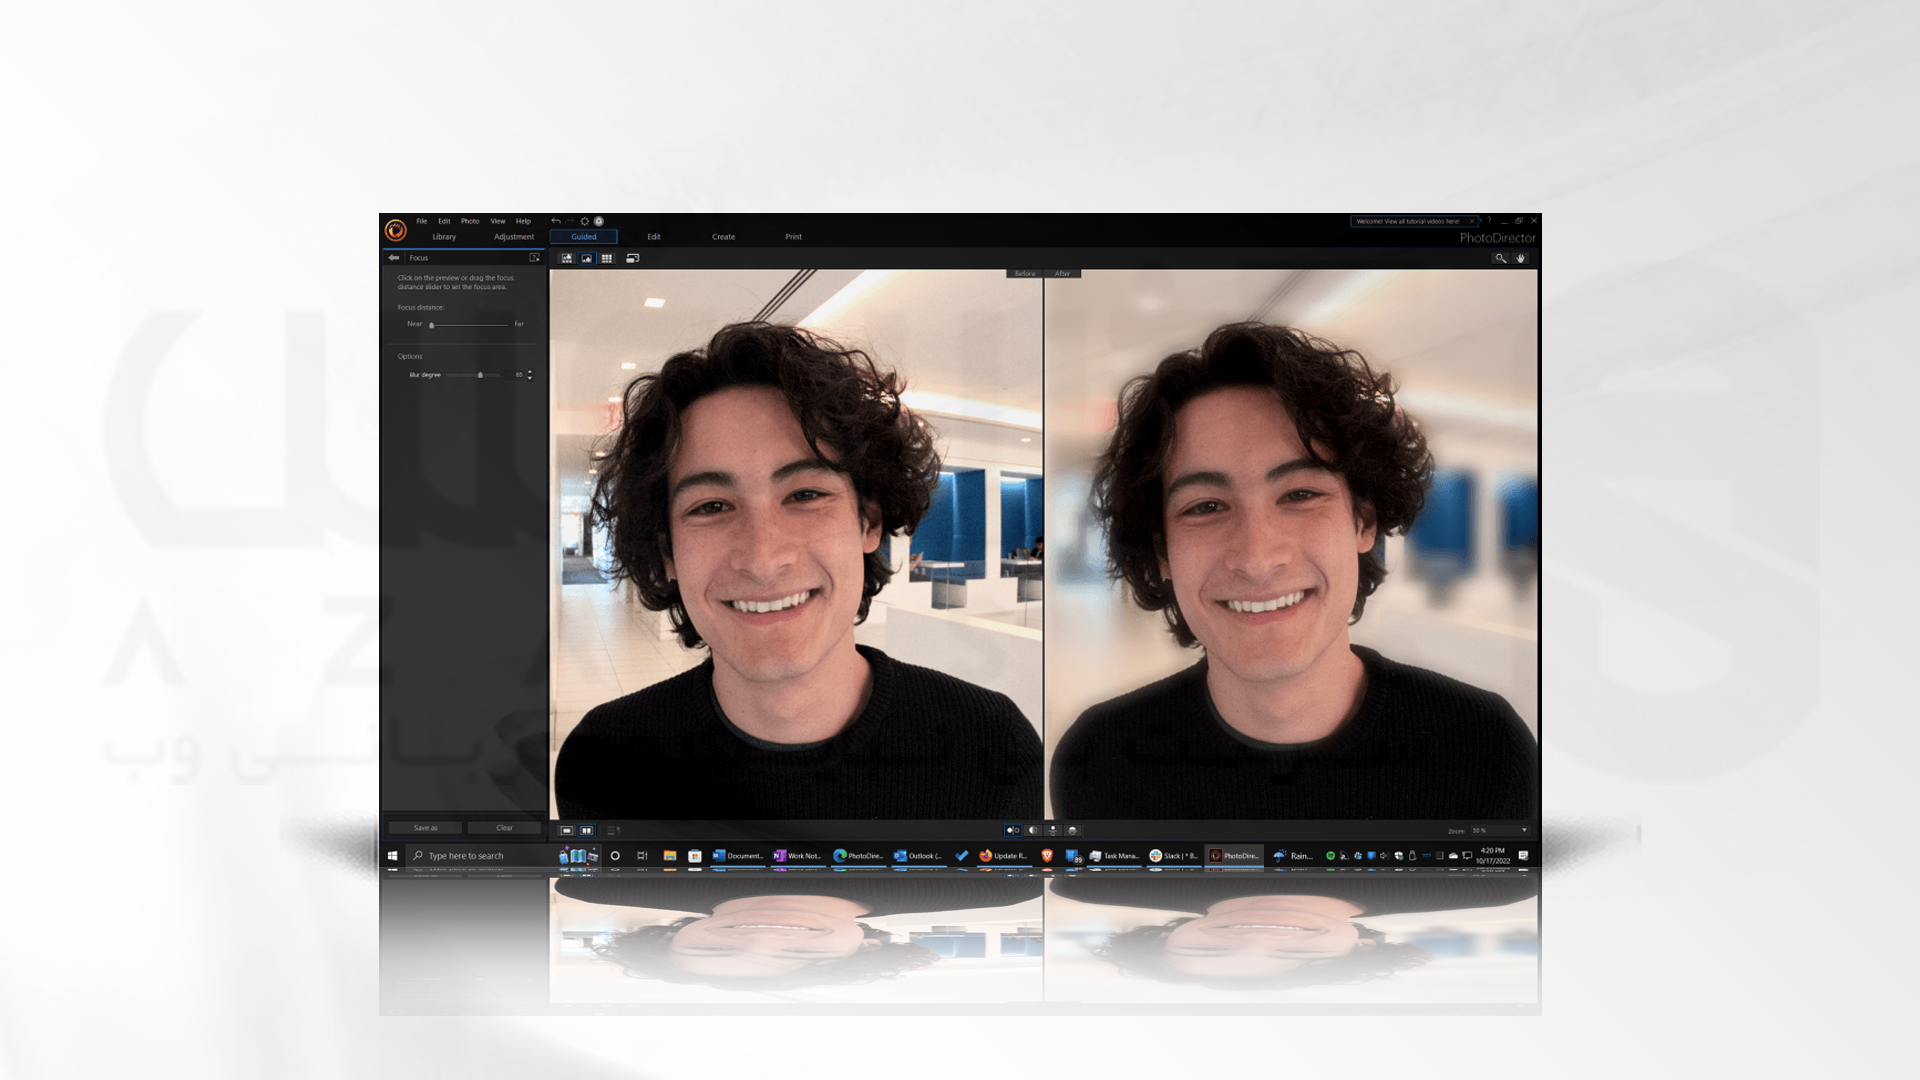Open the Windows notification center icon
1920x1080 pixels.
click(1523, 856)
